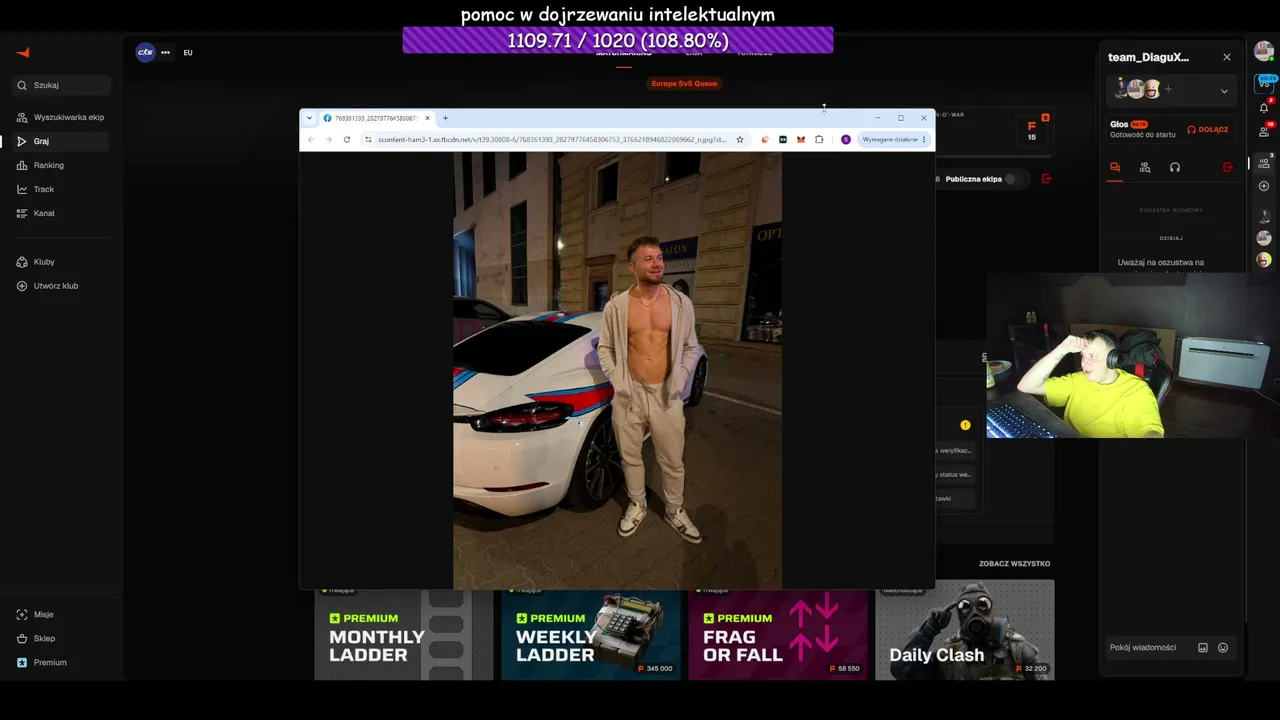Open Sklep in the sidebar
This screenshot has height=720, width=1280.
(62, 639)
